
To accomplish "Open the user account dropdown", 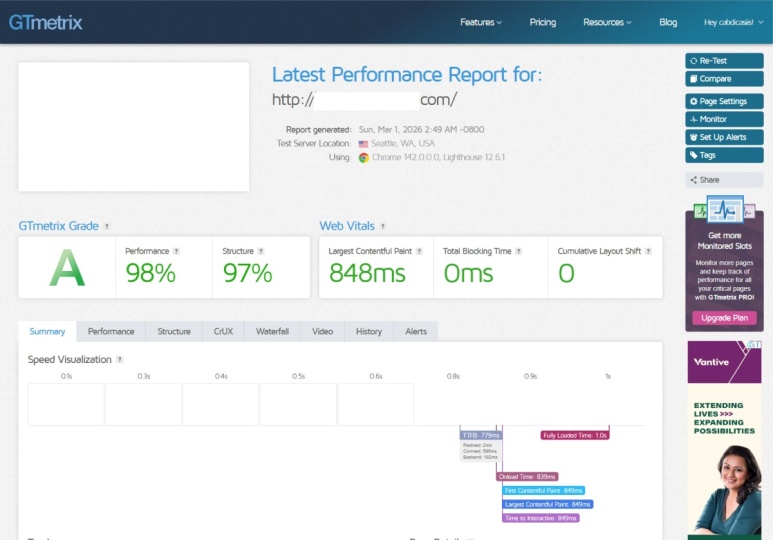I will (x=734, y=22).
